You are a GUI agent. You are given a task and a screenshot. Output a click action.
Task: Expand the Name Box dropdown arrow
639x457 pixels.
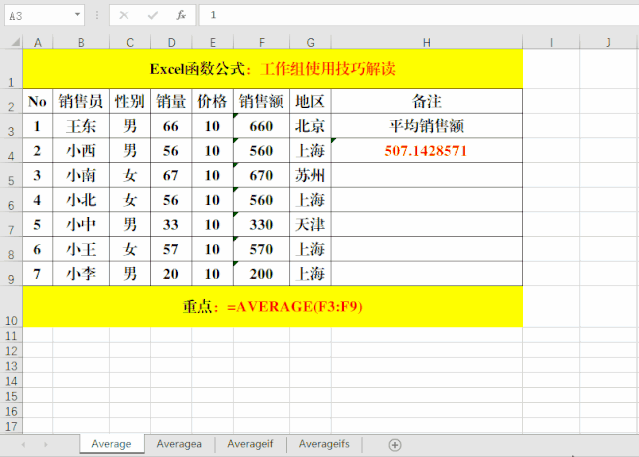coord(78,15)
